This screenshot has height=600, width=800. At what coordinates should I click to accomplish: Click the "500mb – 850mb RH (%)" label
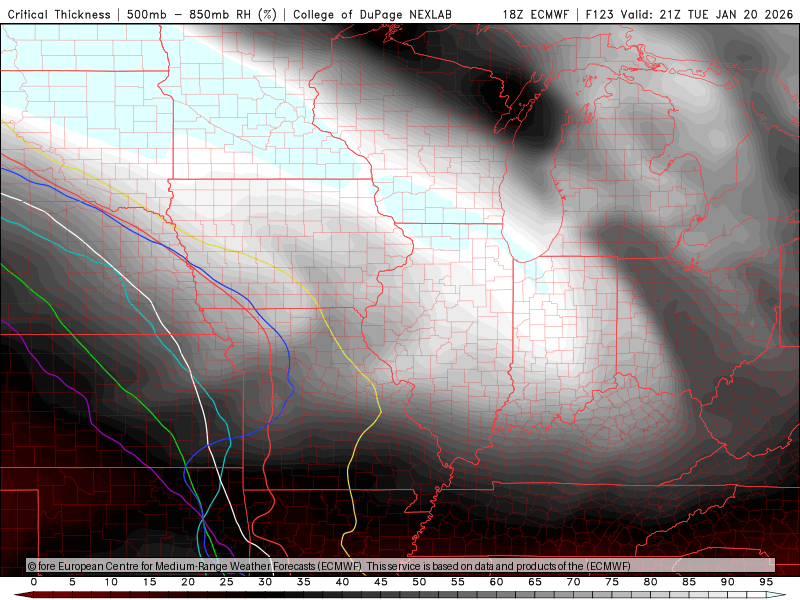(202, 15)
